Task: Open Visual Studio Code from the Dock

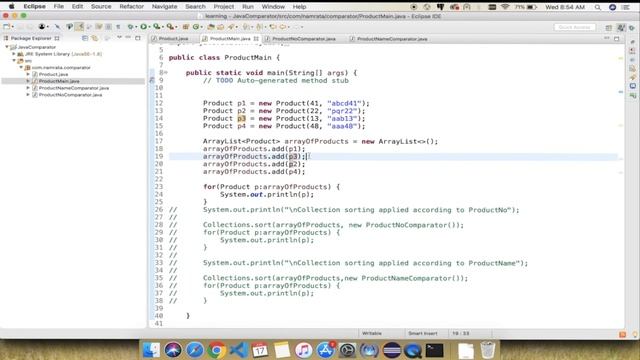Action: 238,350
